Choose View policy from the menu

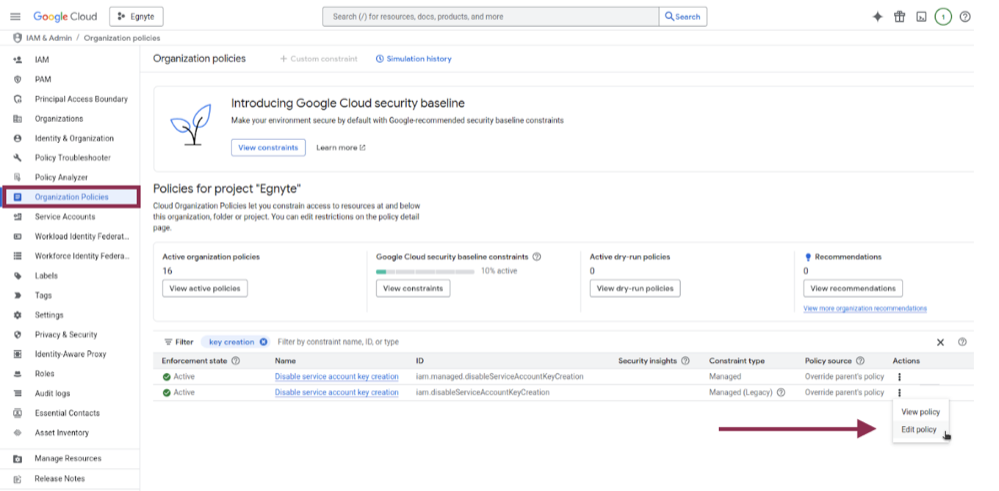pos(921,412)
